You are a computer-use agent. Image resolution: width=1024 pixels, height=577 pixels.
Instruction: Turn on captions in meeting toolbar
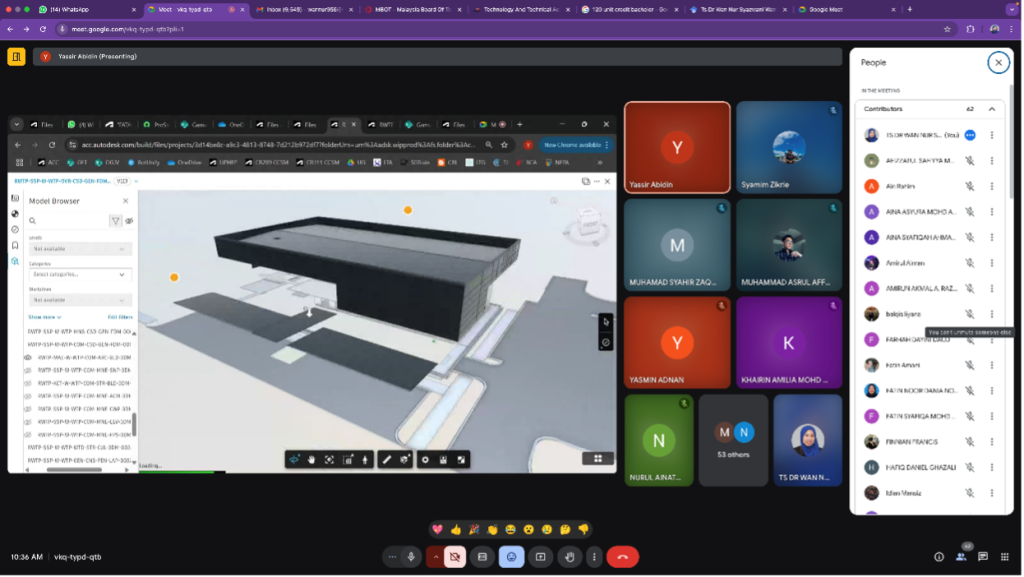[x=482, y=557]
